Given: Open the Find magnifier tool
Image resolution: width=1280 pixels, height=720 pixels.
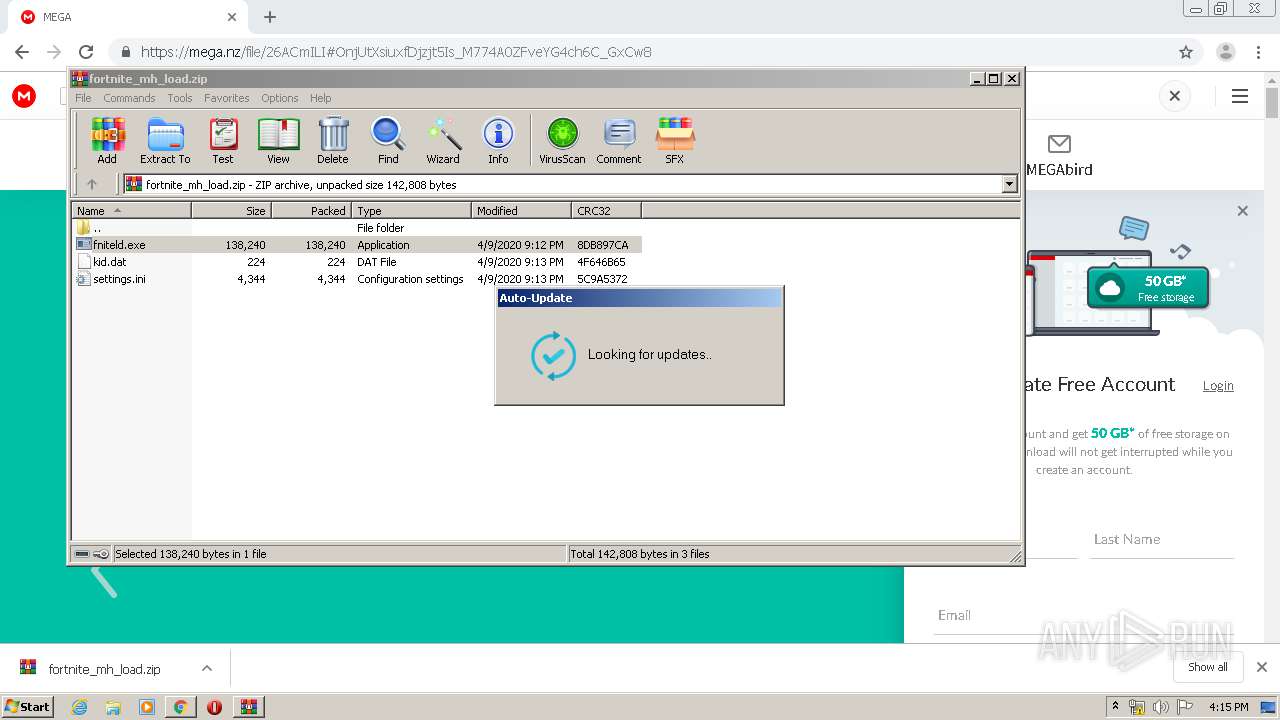Looking at the screenshot, I should tap(388, 140).
